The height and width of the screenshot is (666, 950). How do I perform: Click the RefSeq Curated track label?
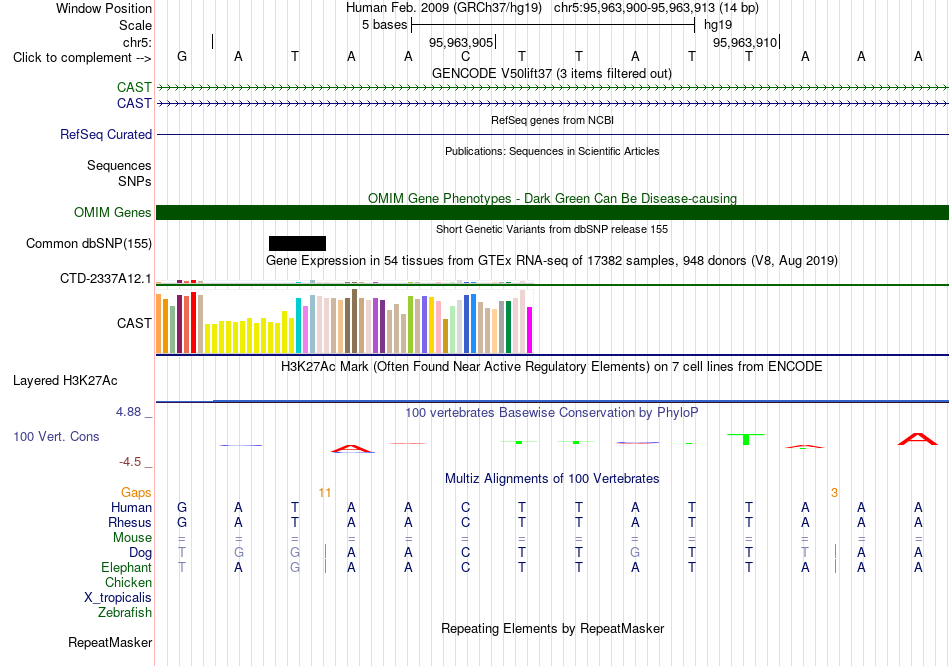click(105, 135)
